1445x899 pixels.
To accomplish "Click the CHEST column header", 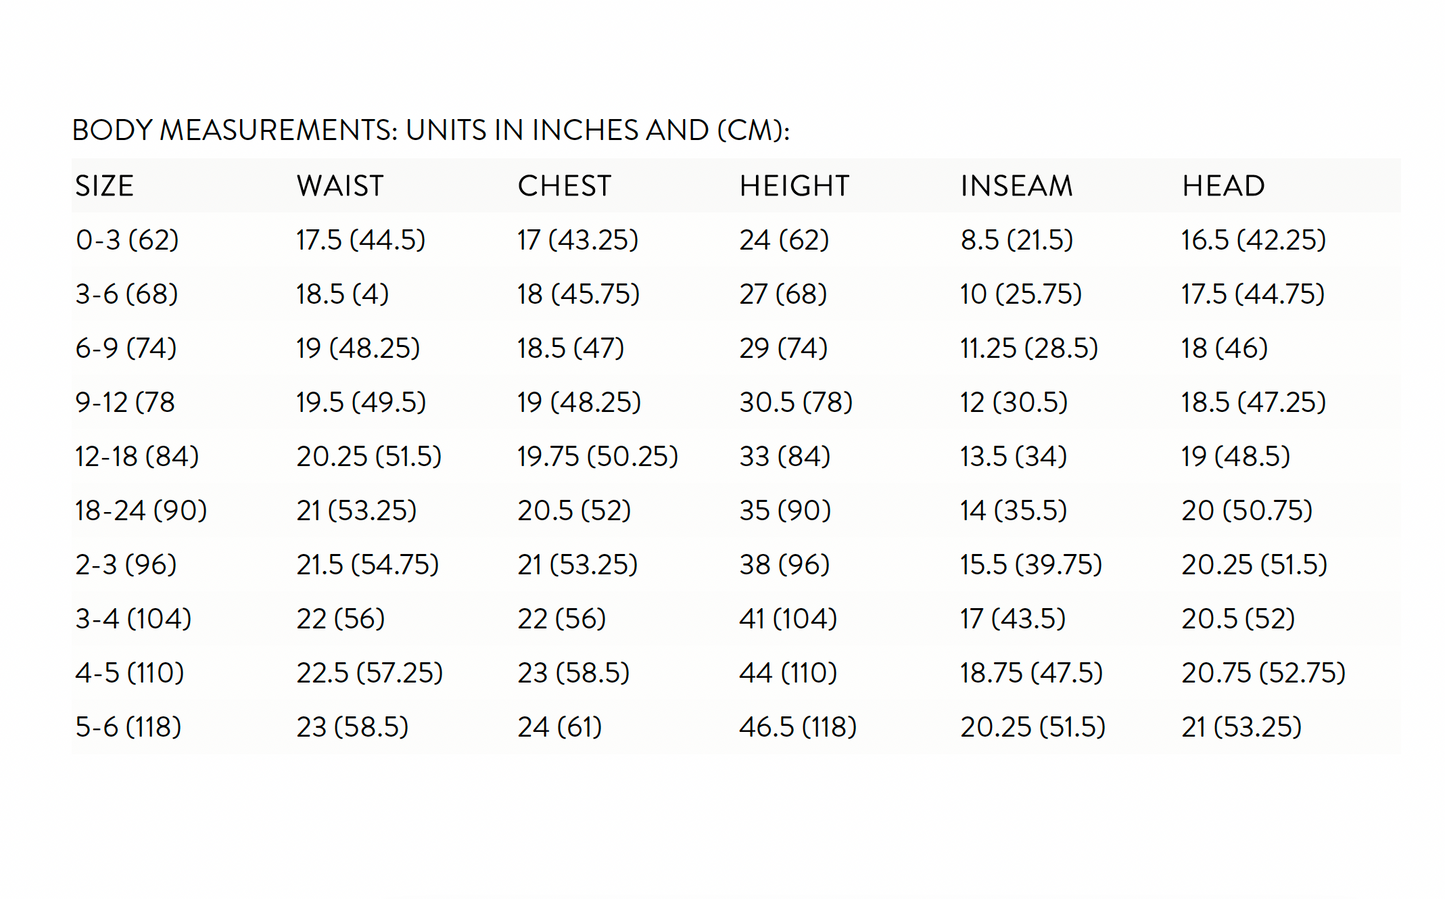I will click(x=564, y=186).
